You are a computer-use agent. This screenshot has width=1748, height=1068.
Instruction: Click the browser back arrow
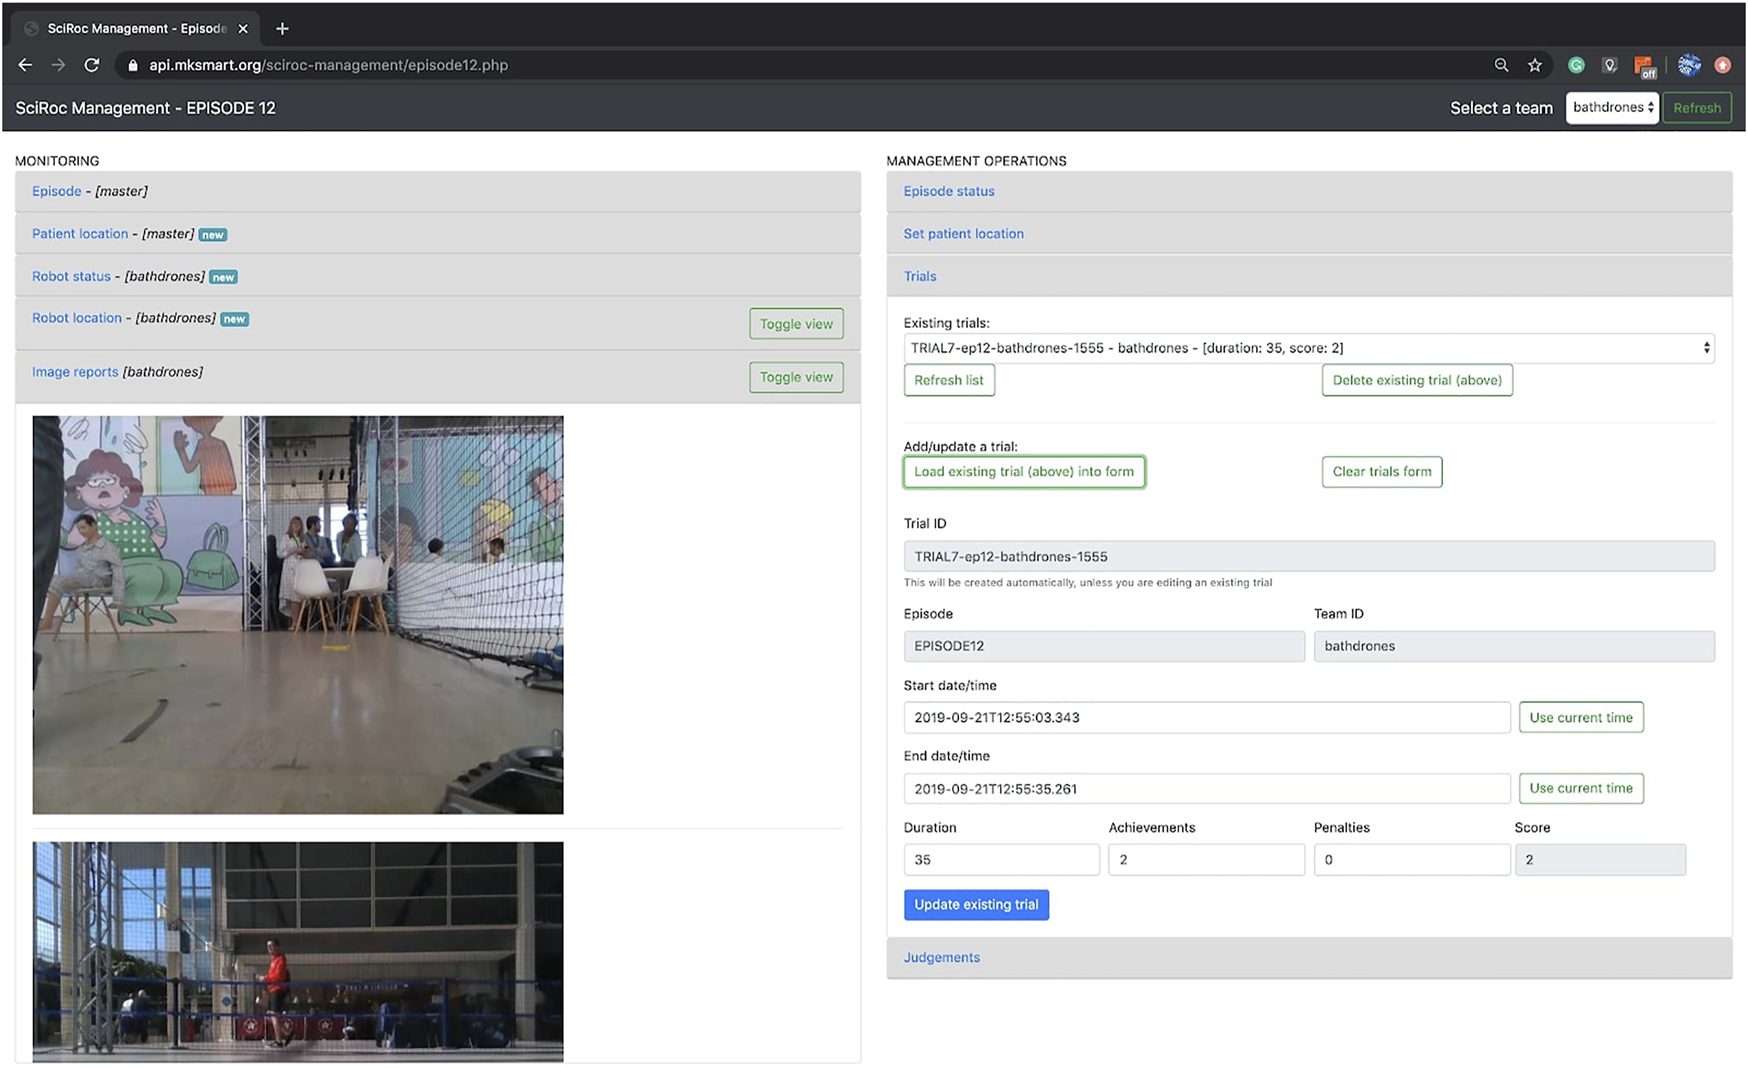coord(25,65)
